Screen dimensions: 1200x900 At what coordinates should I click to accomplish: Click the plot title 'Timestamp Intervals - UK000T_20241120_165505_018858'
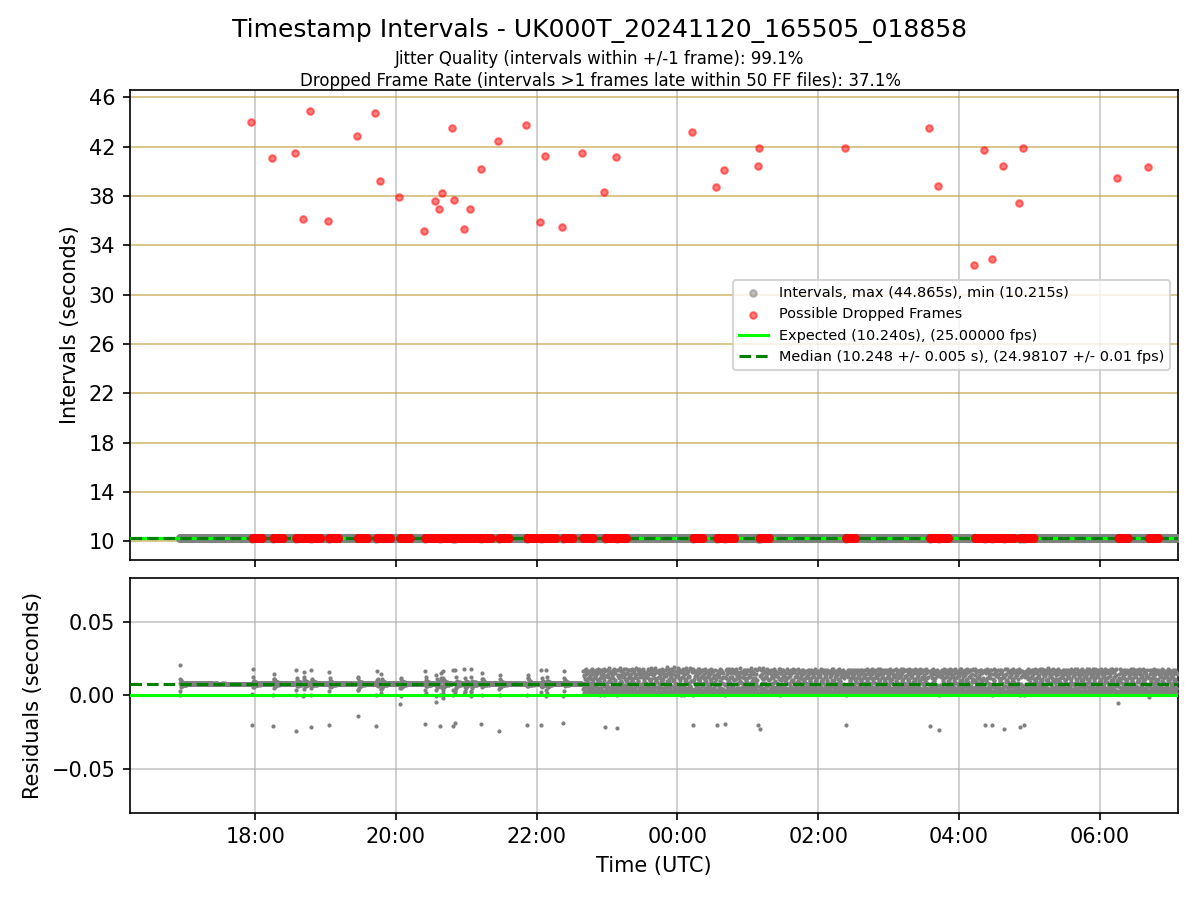599,29
